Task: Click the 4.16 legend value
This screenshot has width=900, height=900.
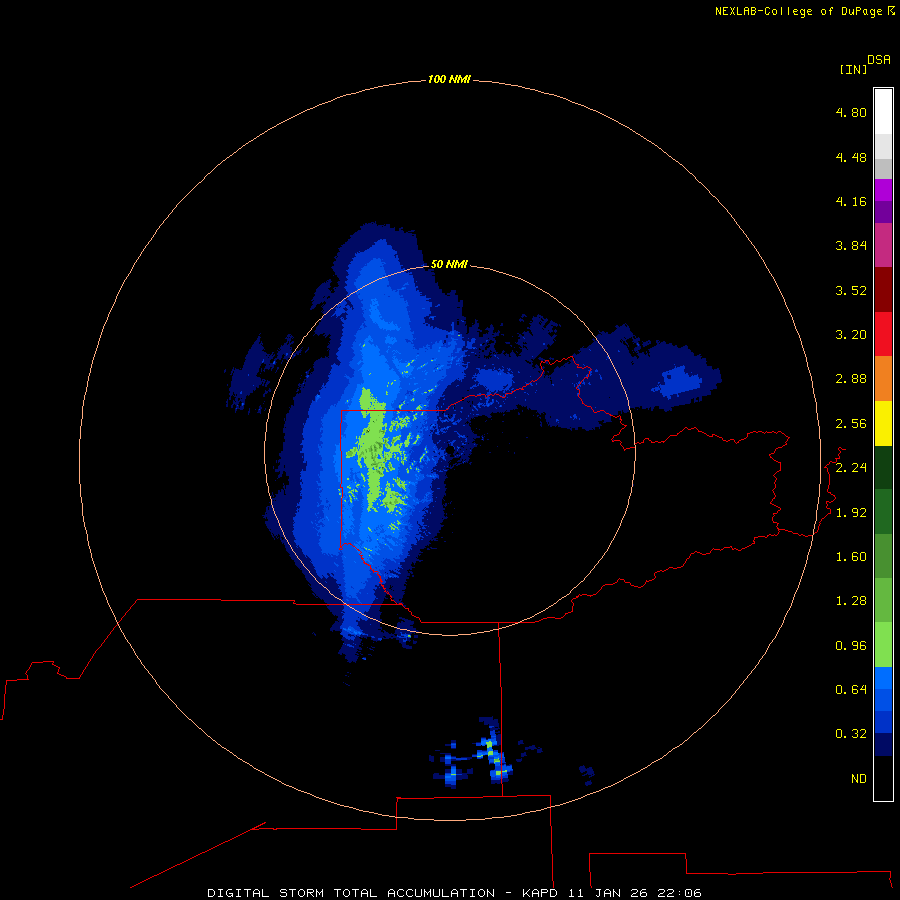Action: pos(851,201)
